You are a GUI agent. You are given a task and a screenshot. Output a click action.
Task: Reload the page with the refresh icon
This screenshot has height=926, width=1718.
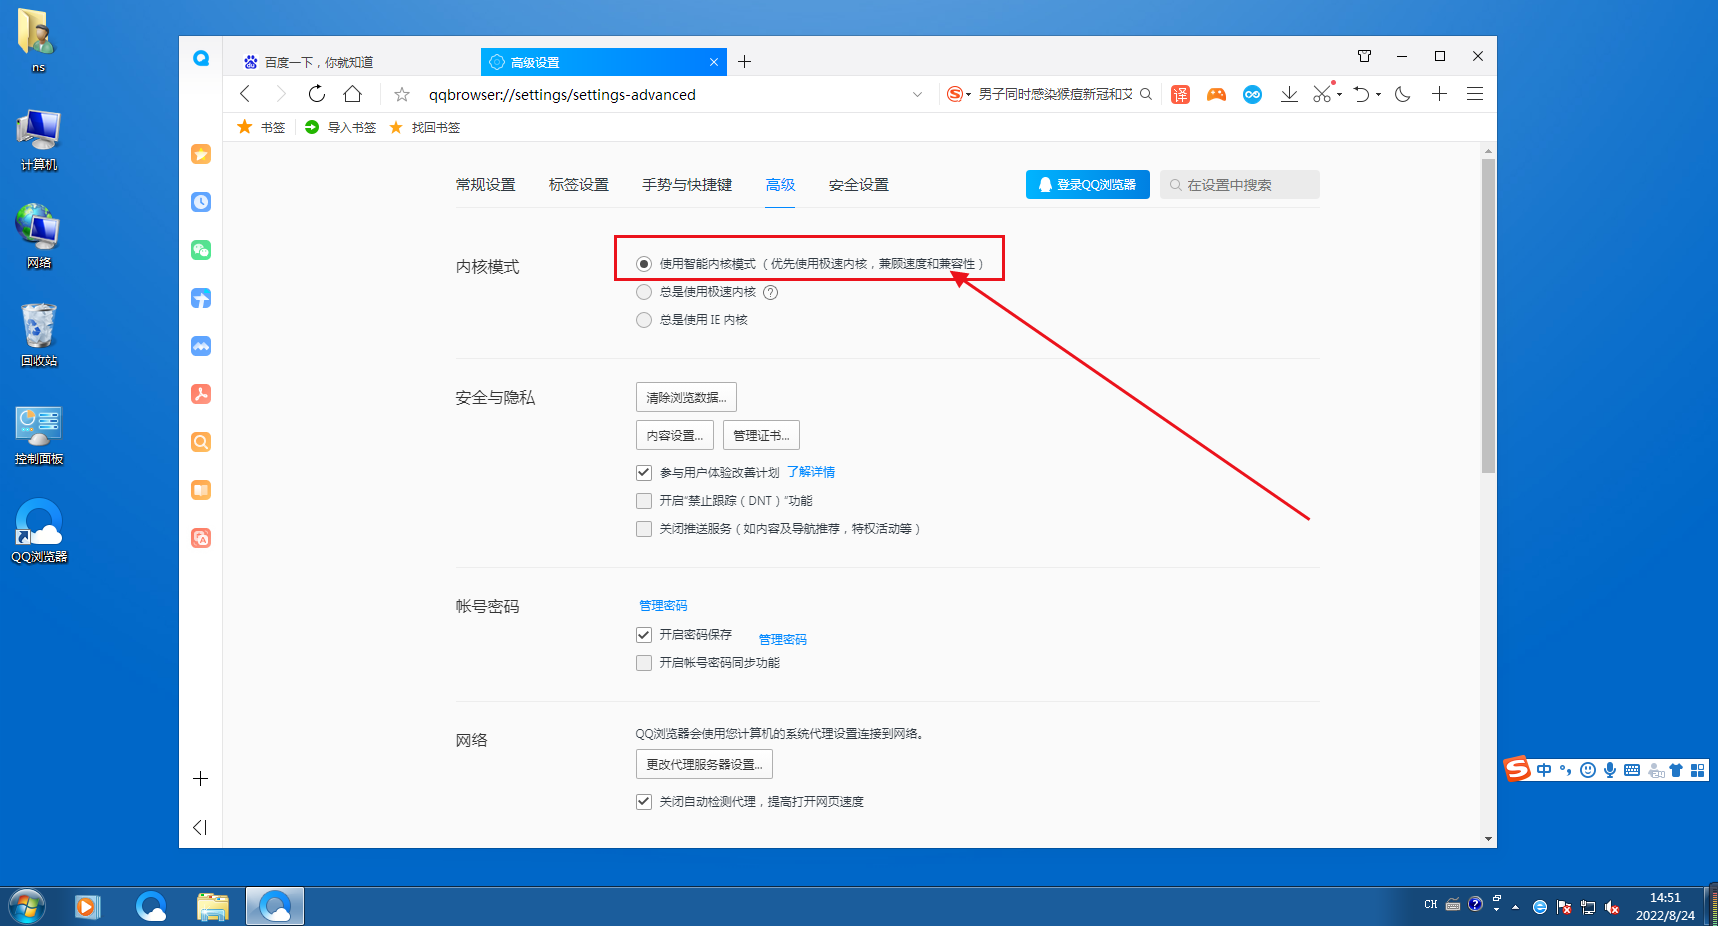coord(317,94)
